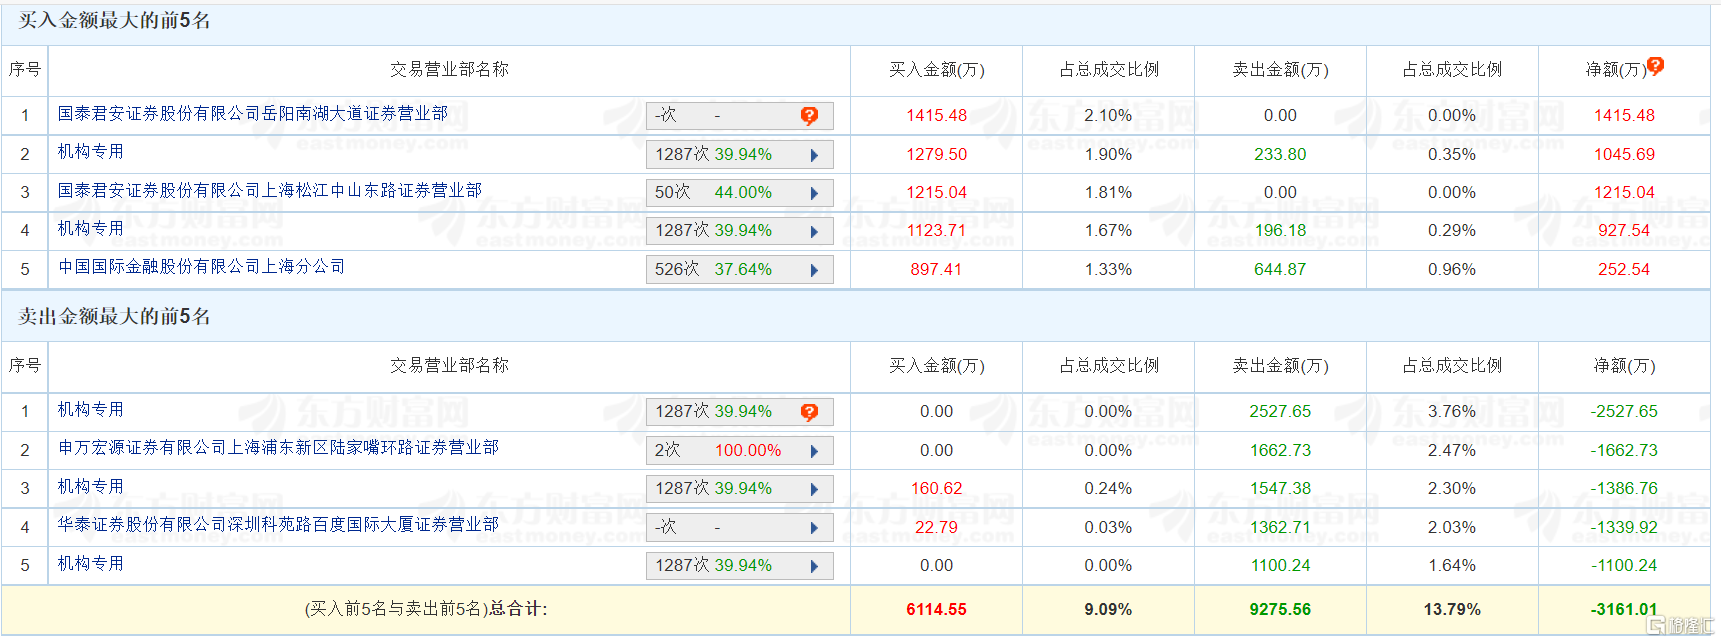
Task: Select net amount 1045.69
Action: tap(1624, 154)
